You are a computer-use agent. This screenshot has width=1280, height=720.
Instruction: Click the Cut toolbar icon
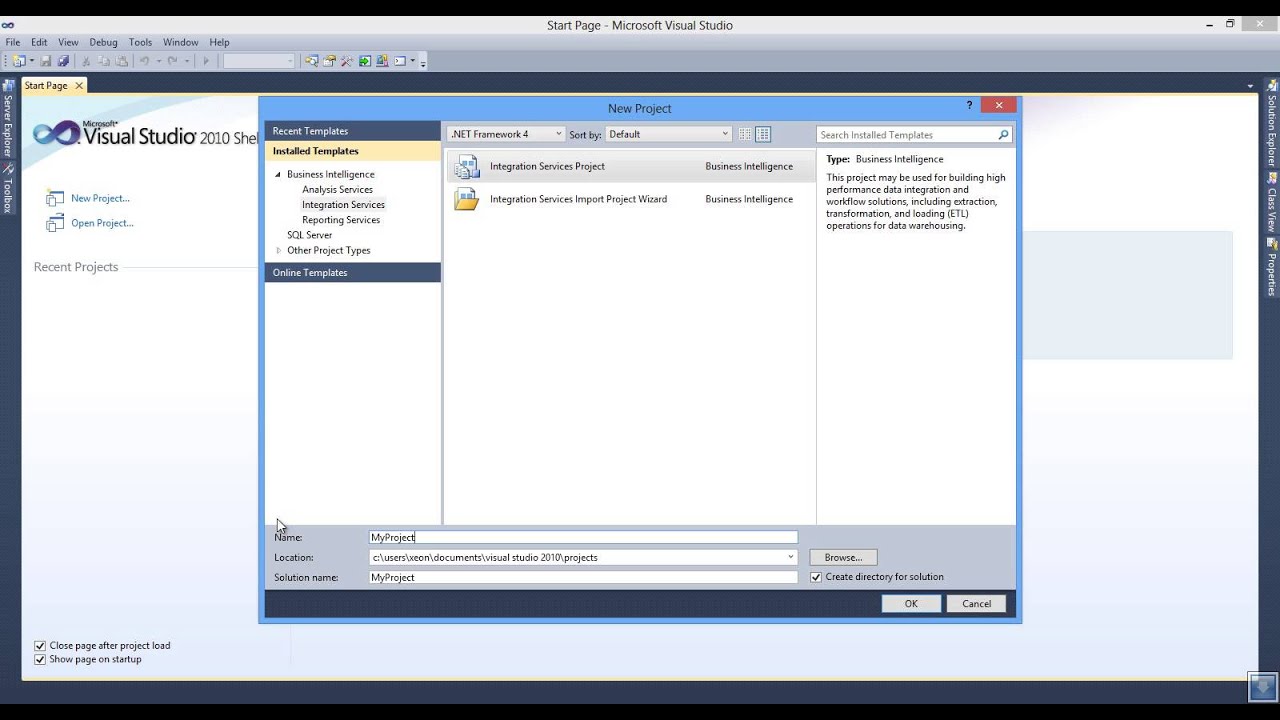tap(86, 61)
